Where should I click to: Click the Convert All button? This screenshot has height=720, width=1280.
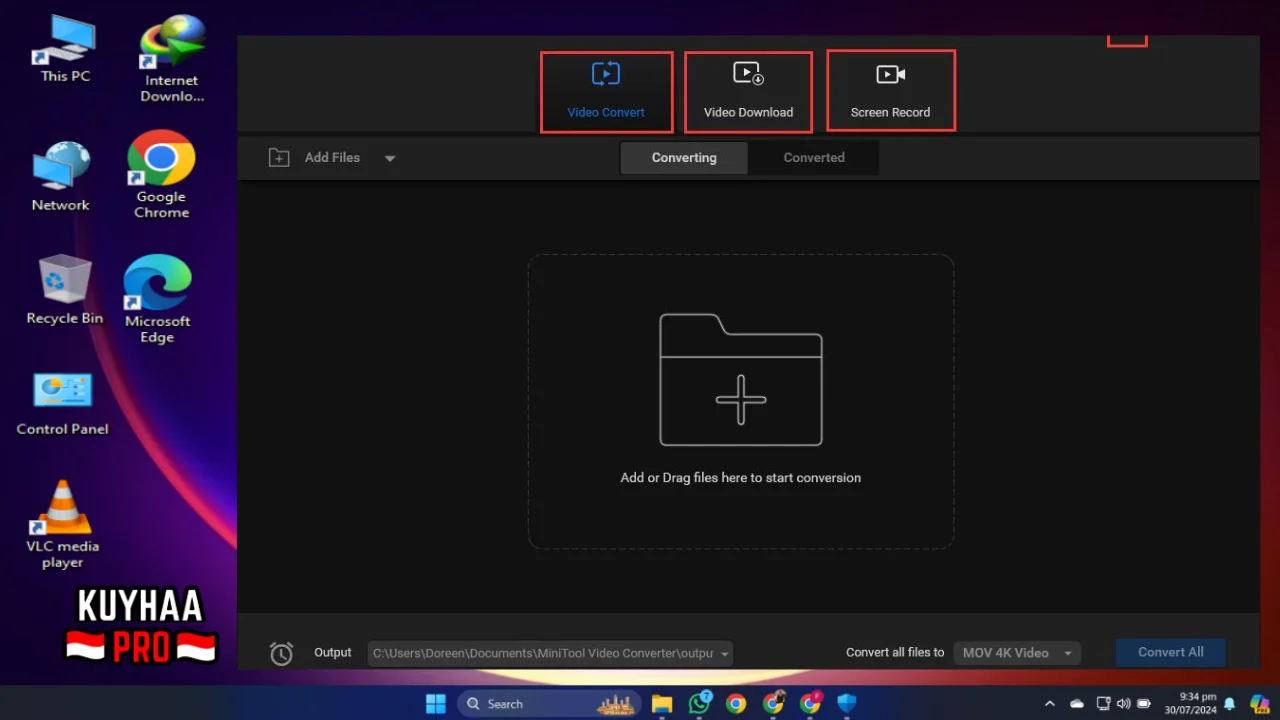point(1171,652)
